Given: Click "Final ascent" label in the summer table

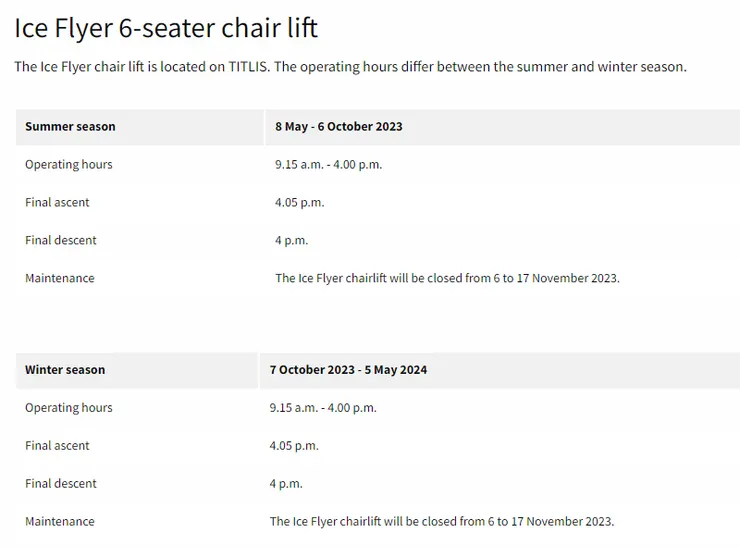Looking at the screenshot, I should pos(57,203).
